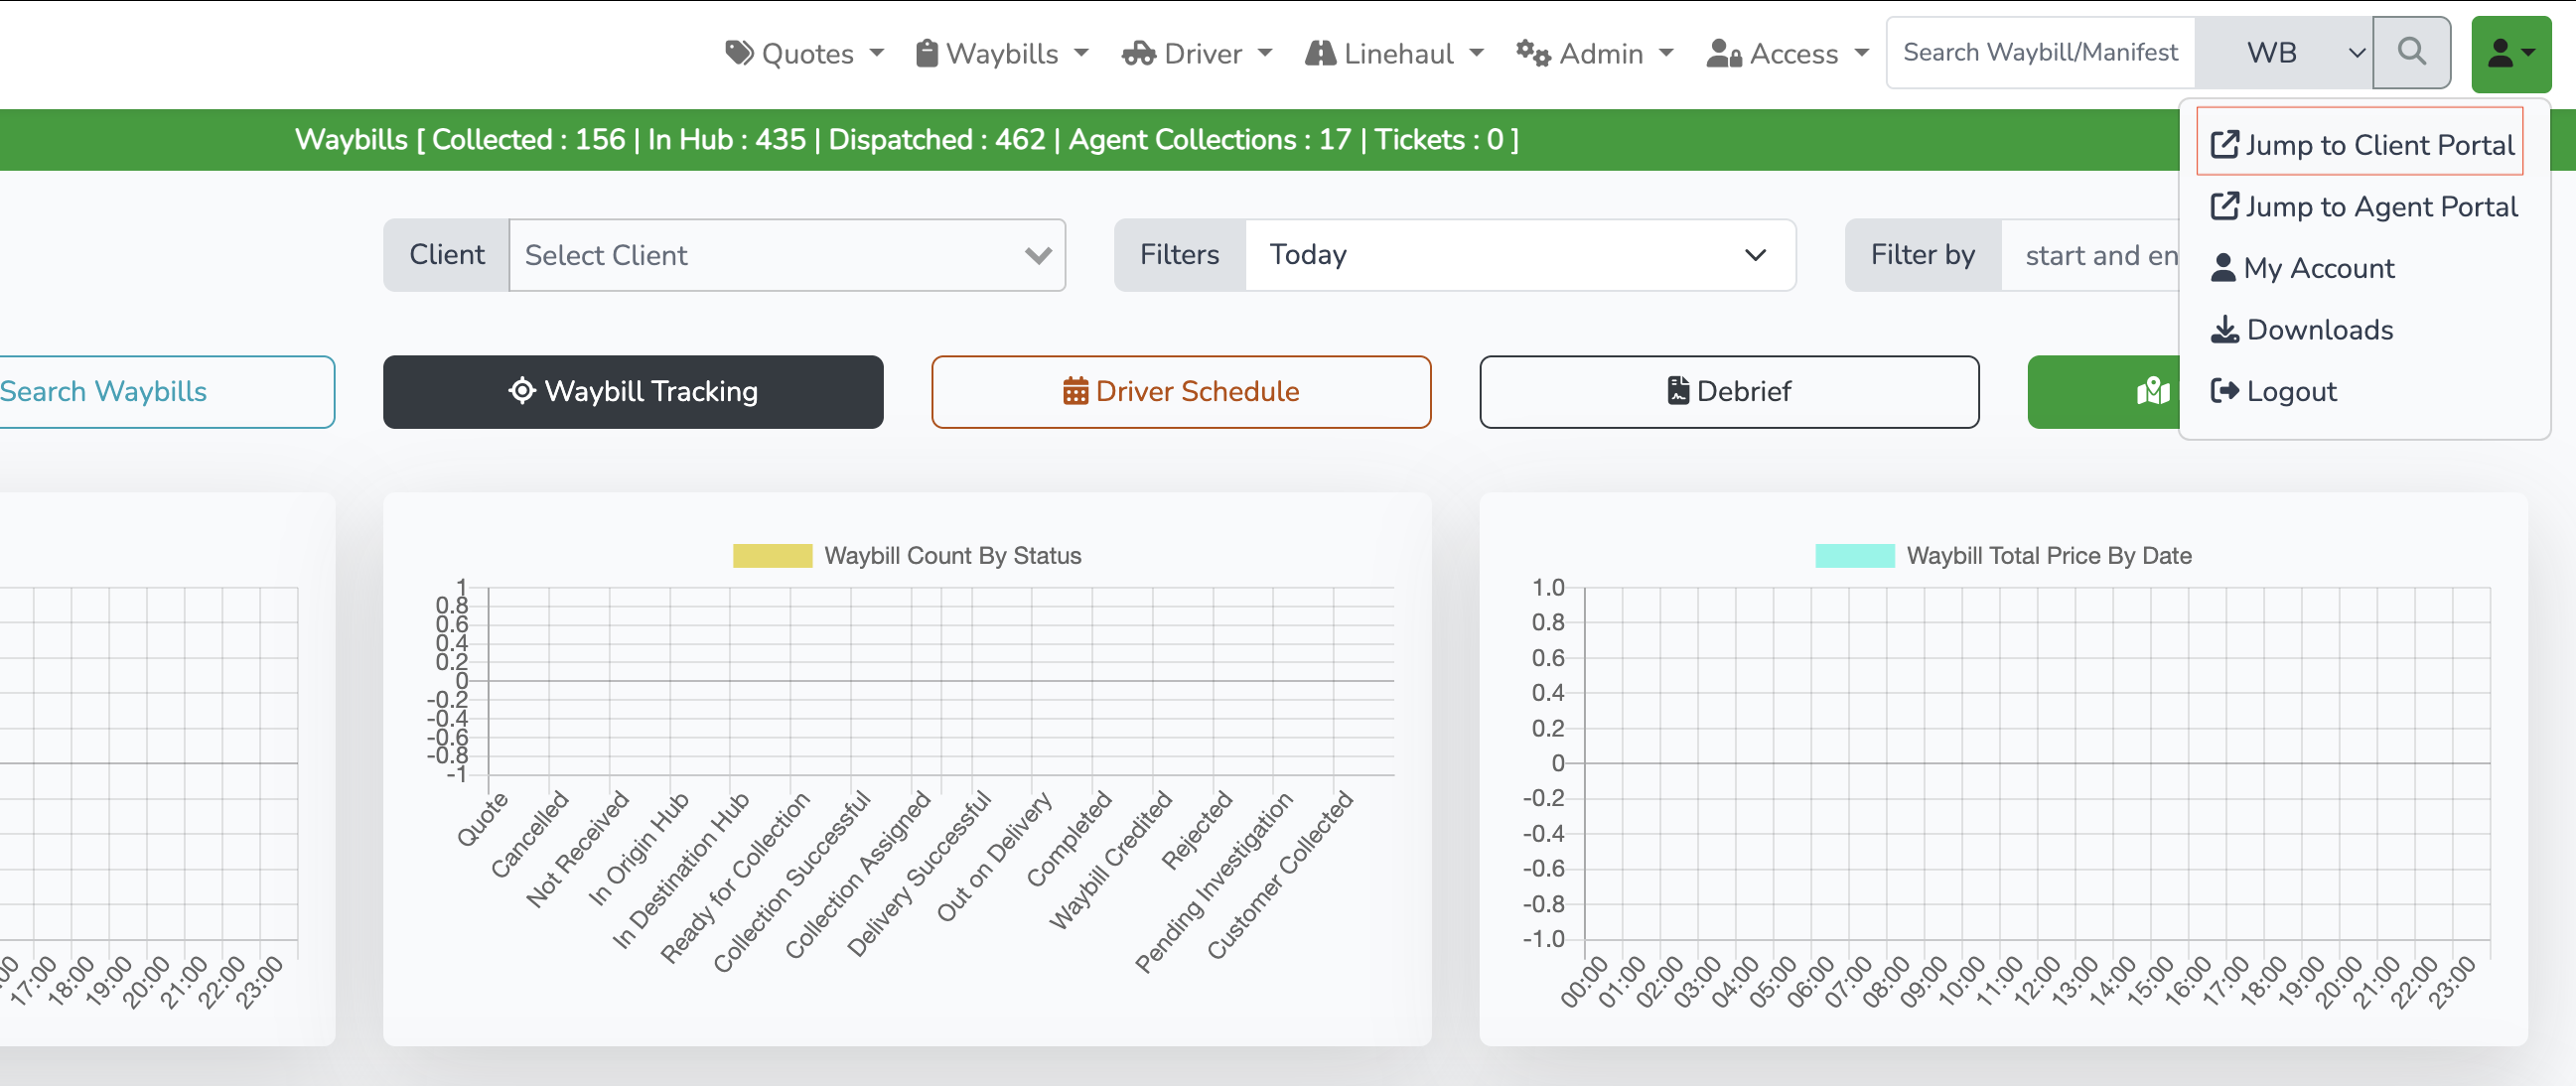This screenshot has height=1086, width=2576.
Task: Focus the Search Waybill/Manifest field
Action: [2040, 53]
